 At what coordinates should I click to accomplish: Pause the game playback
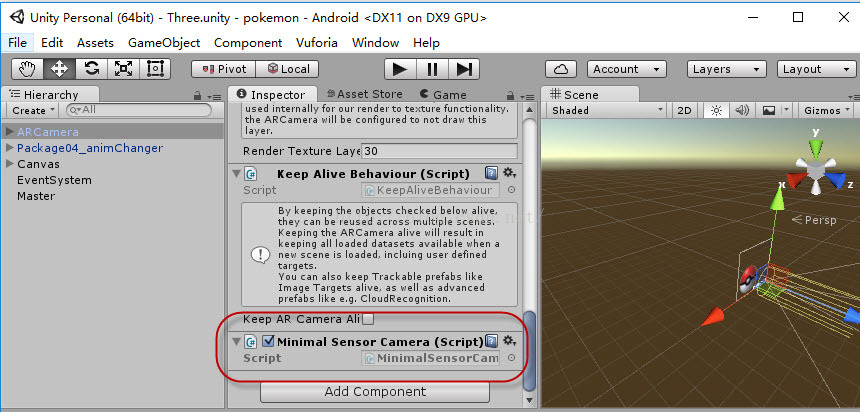432,69
